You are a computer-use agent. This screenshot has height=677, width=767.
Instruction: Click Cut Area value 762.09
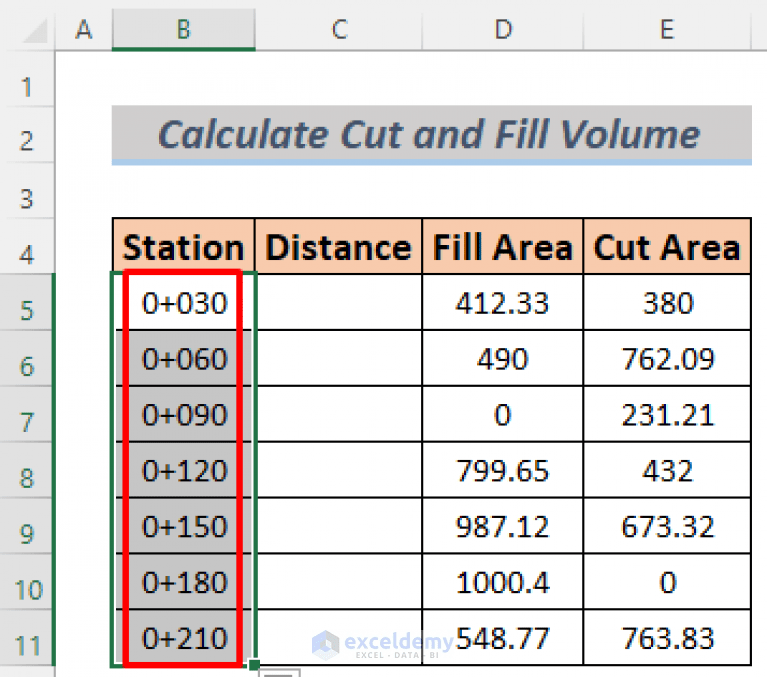667,359
